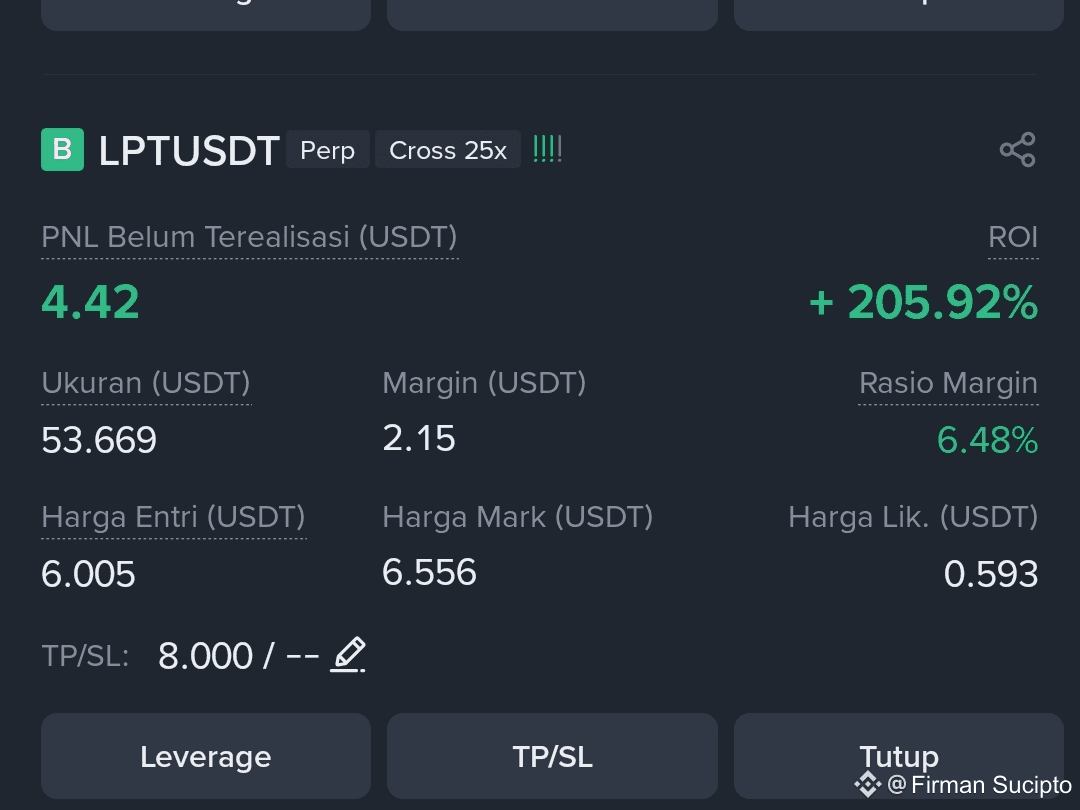Tap the Cross 25x margin mode tag

448,149
